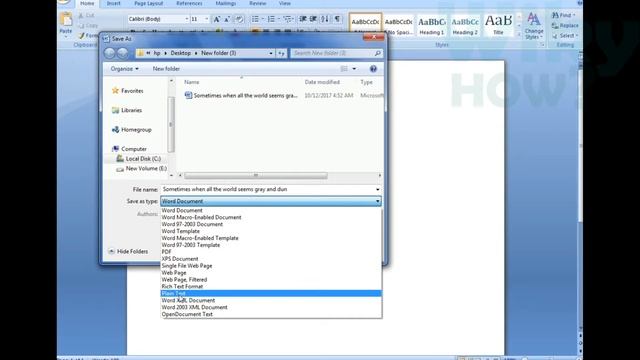Screen dimensions: 640x360
Task: Click the Grow Font icon
Action: click(x=217, y=19)
